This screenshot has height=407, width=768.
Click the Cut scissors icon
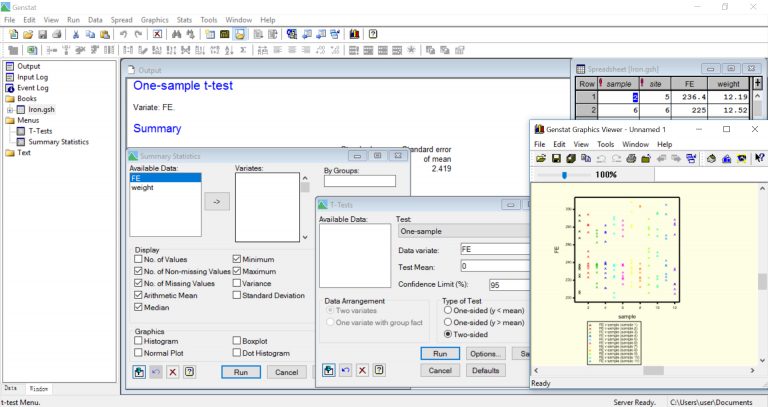pyautogui.click(x=76, y=34)
